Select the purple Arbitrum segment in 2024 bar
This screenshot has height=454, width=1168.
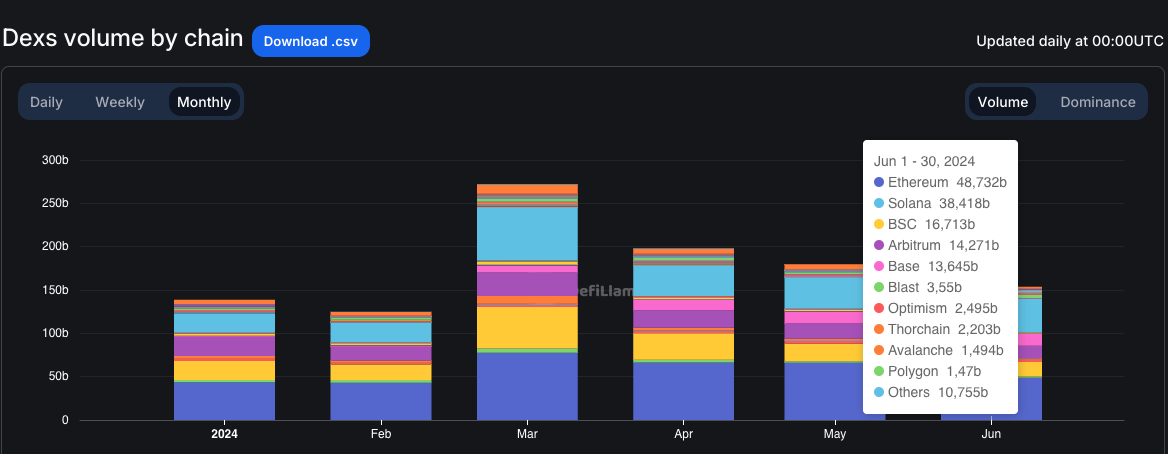point(224,345)
